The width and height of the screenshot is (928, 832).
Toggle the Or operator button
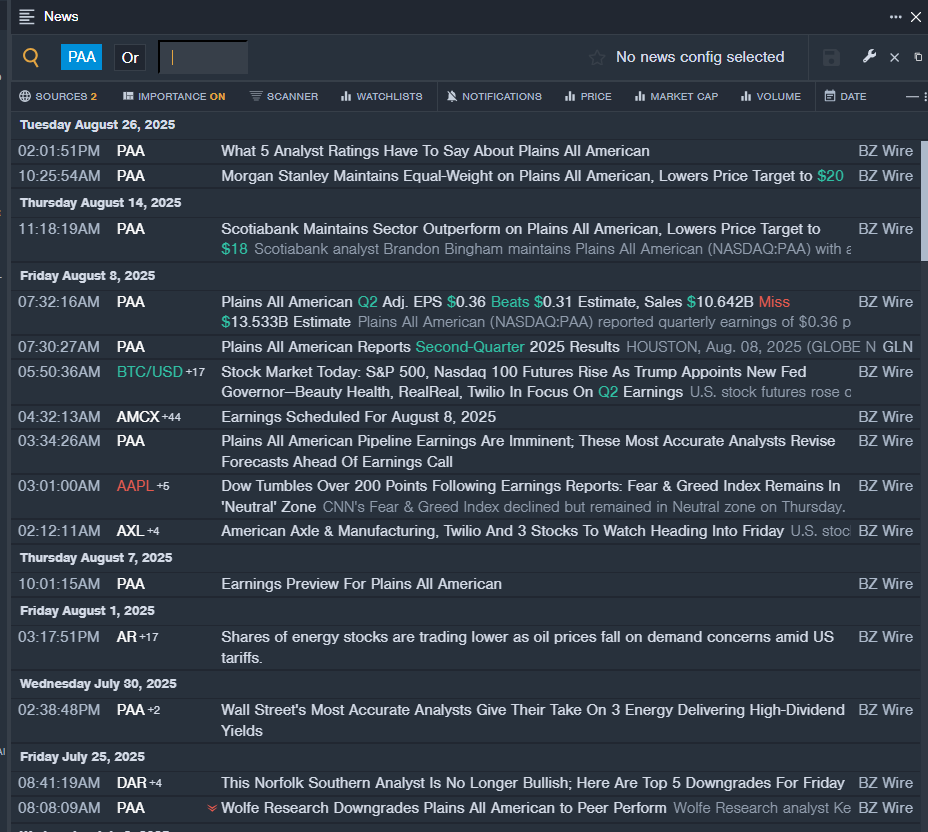[x=130, y=57]
